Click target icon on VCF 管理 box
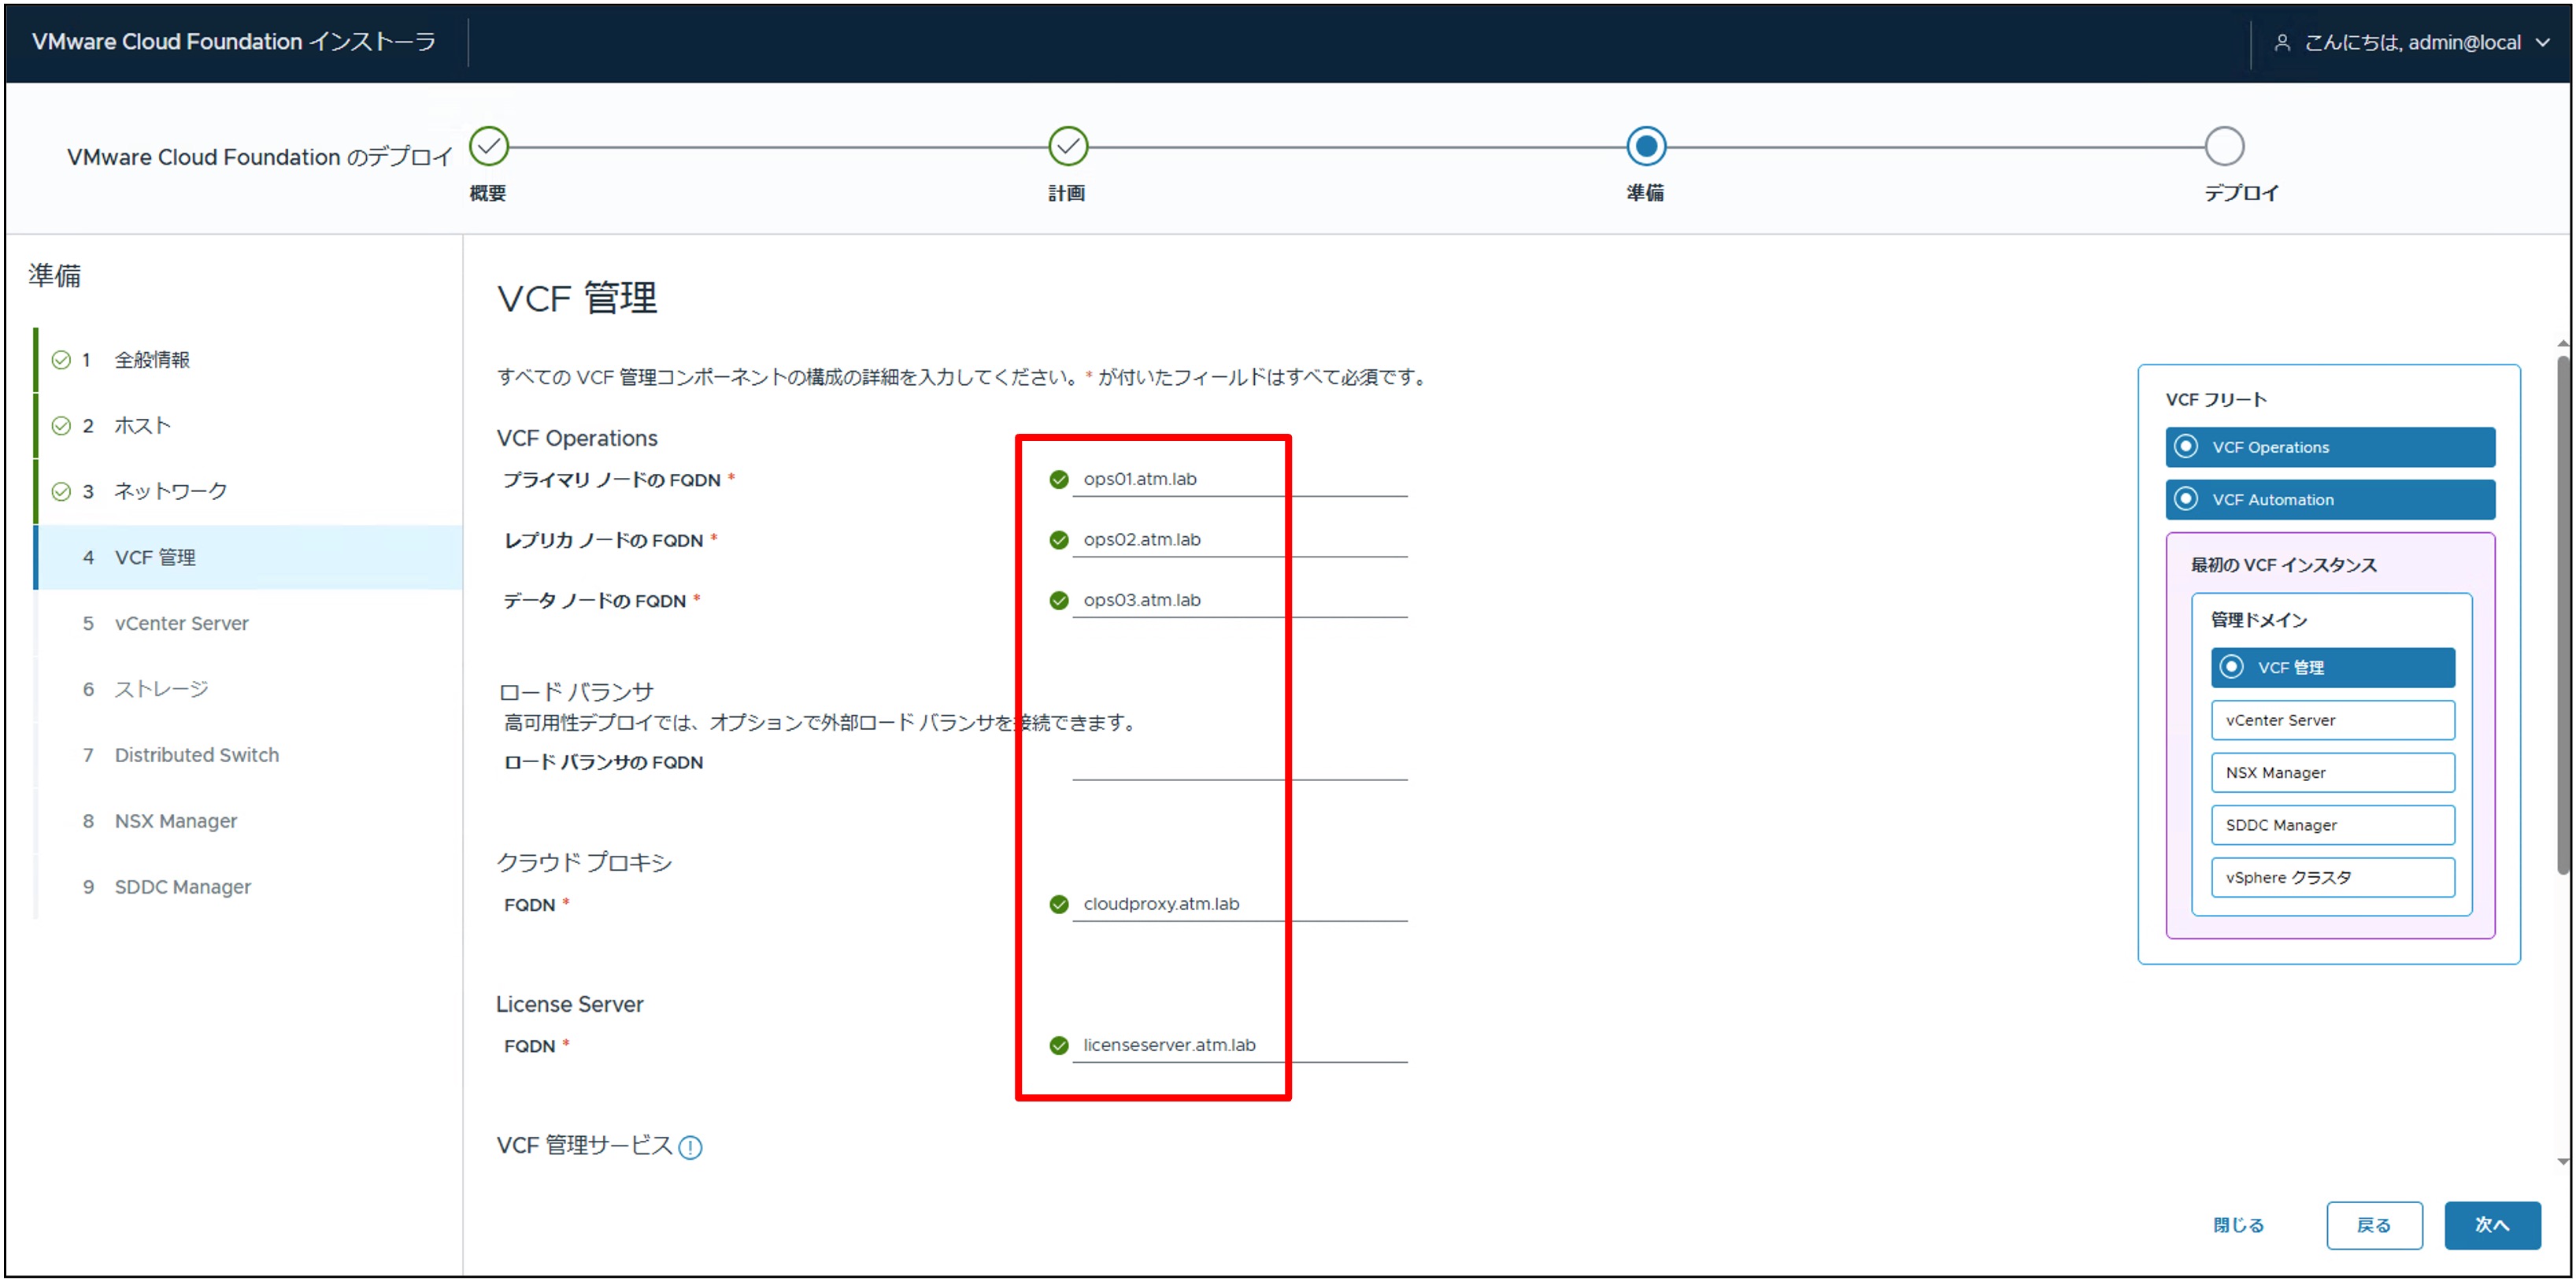 [2232, 666]
